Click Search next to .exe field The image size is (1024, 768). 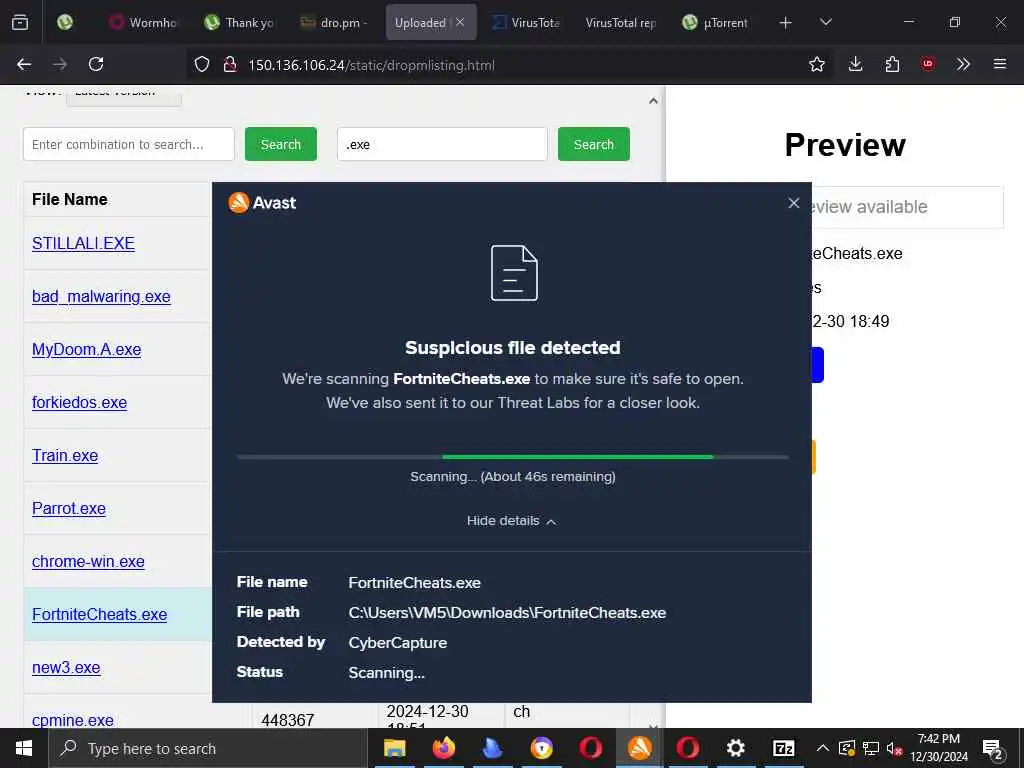point(594,144)
